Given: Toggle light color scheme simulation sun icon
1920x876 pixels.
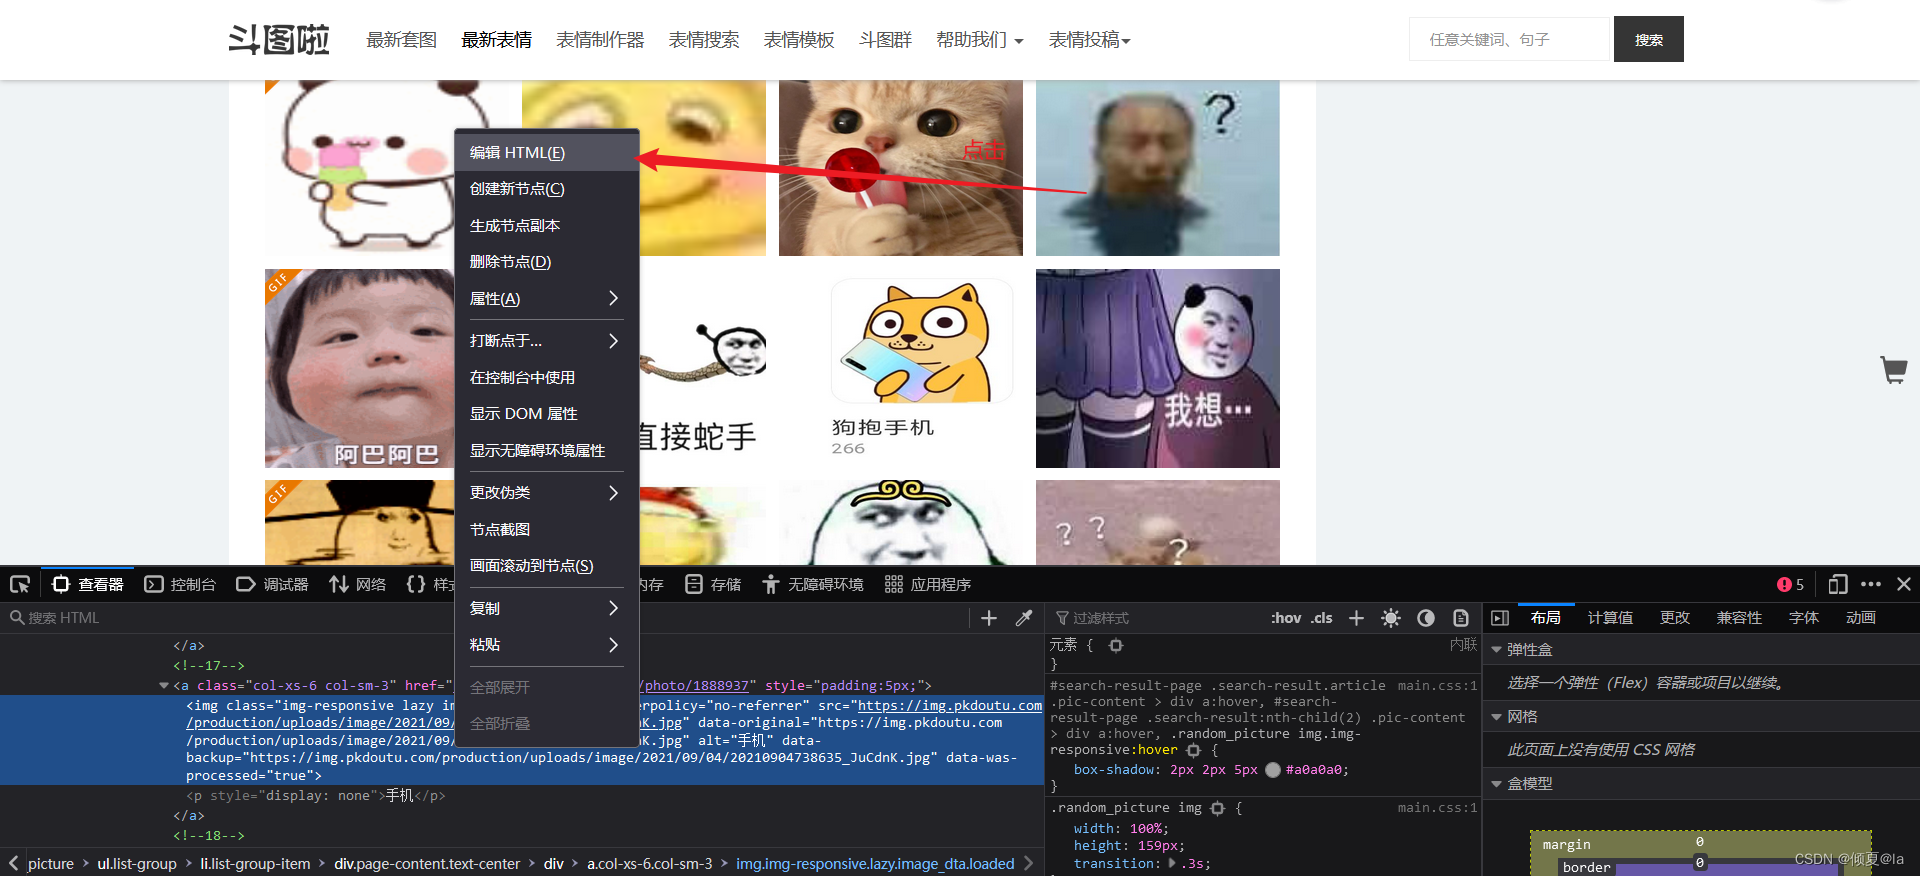Looking at the screenshot, I should click(1391, 618).
